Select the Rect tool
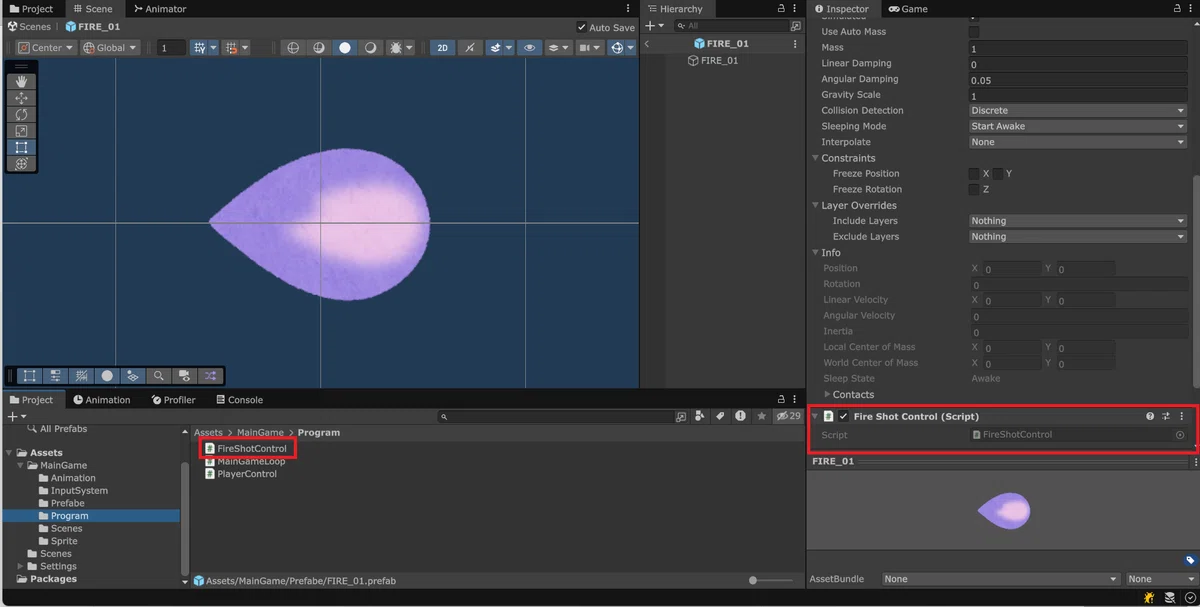Screen dimensions: 1200x607 tap(21, 147)
